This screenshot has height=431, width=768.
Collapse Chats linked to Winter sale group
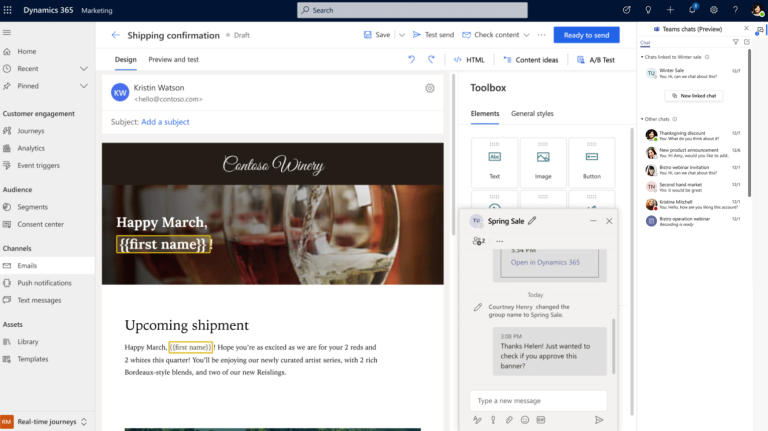pos(642,57)
